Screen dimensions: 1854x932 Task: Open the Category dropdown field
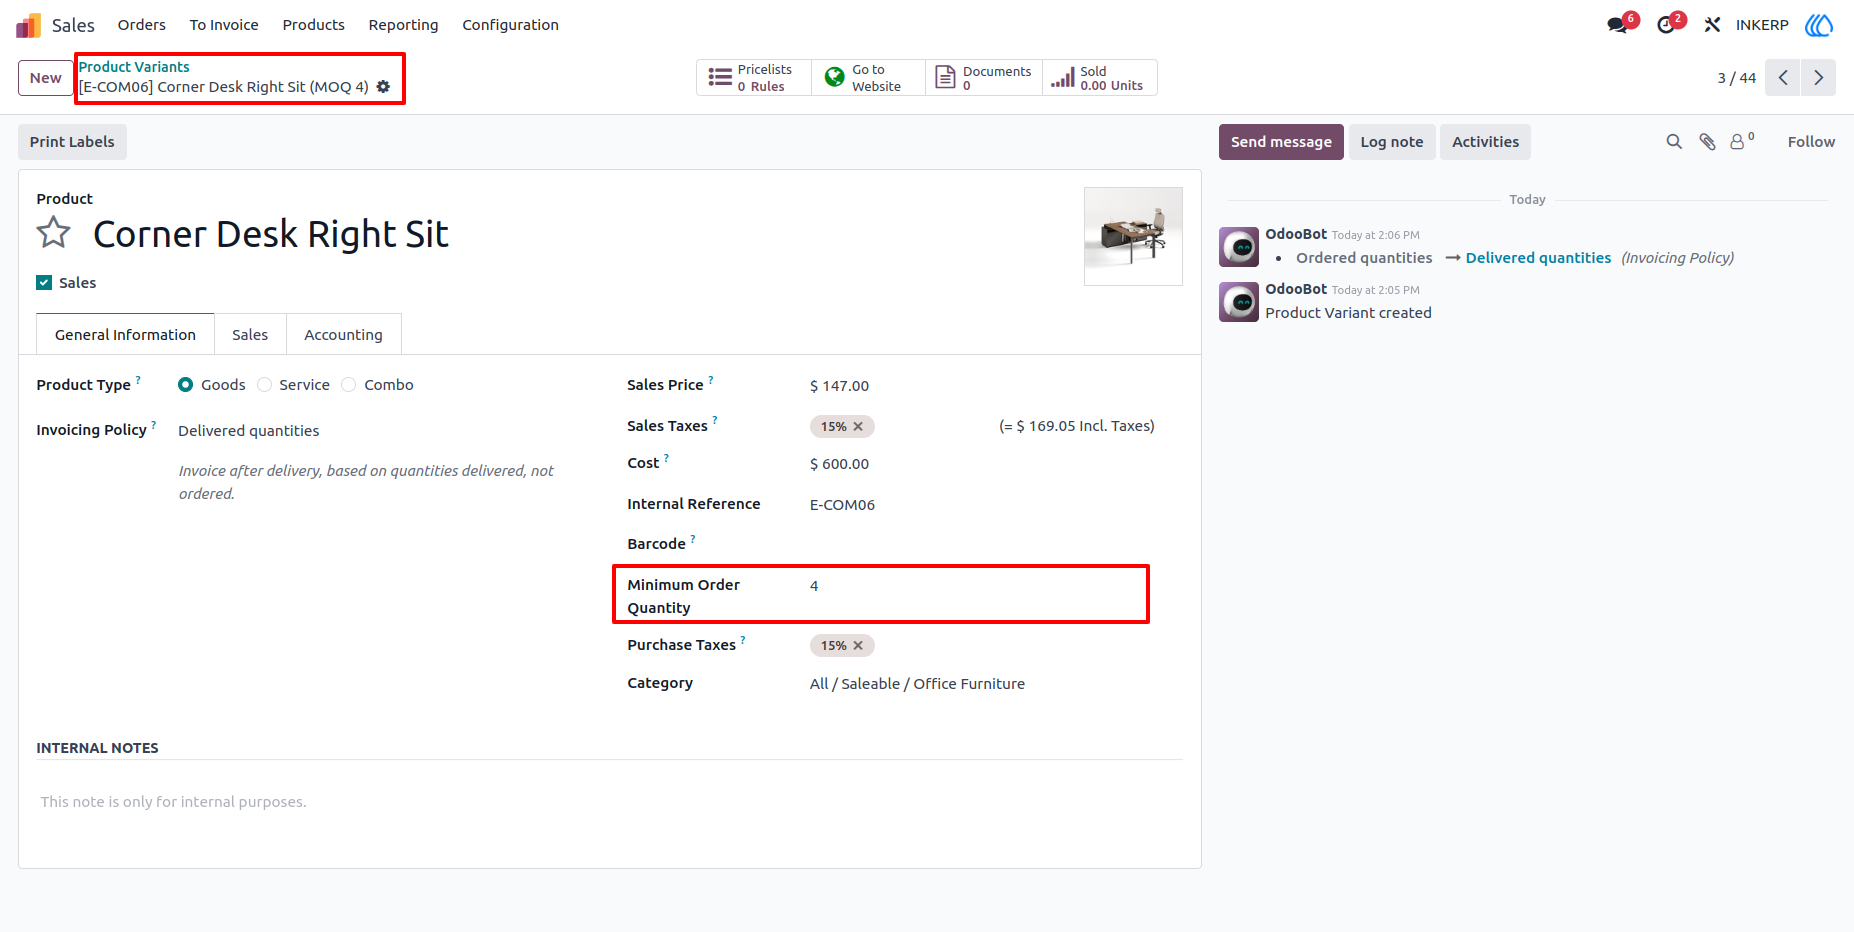(995, 684)
